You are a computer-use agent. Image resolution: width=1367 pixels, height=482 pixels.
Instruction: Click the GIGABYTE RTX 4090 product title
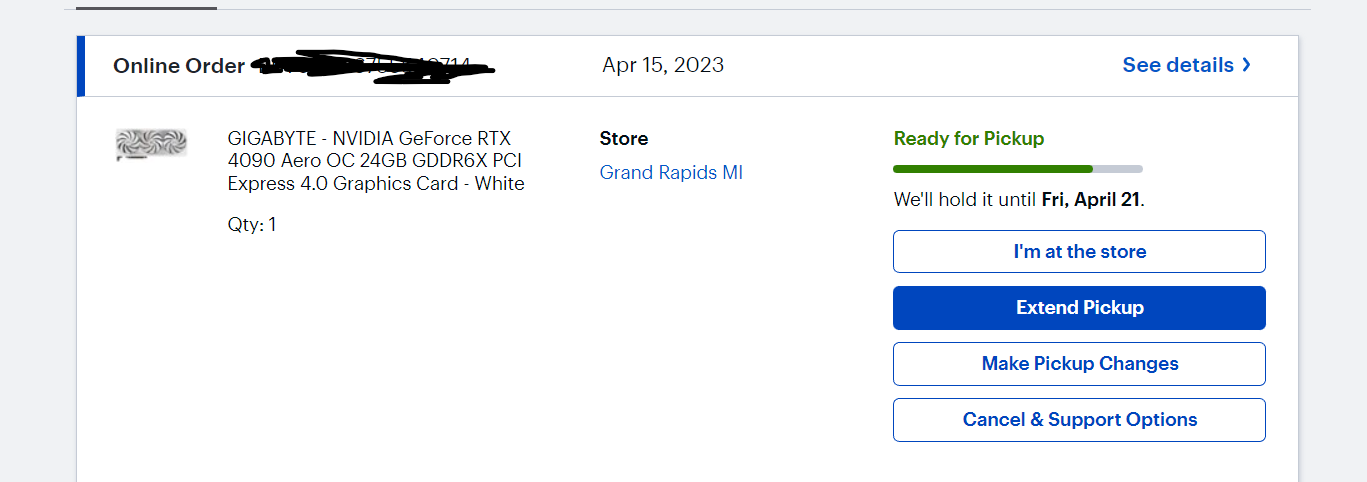(375, 161)
